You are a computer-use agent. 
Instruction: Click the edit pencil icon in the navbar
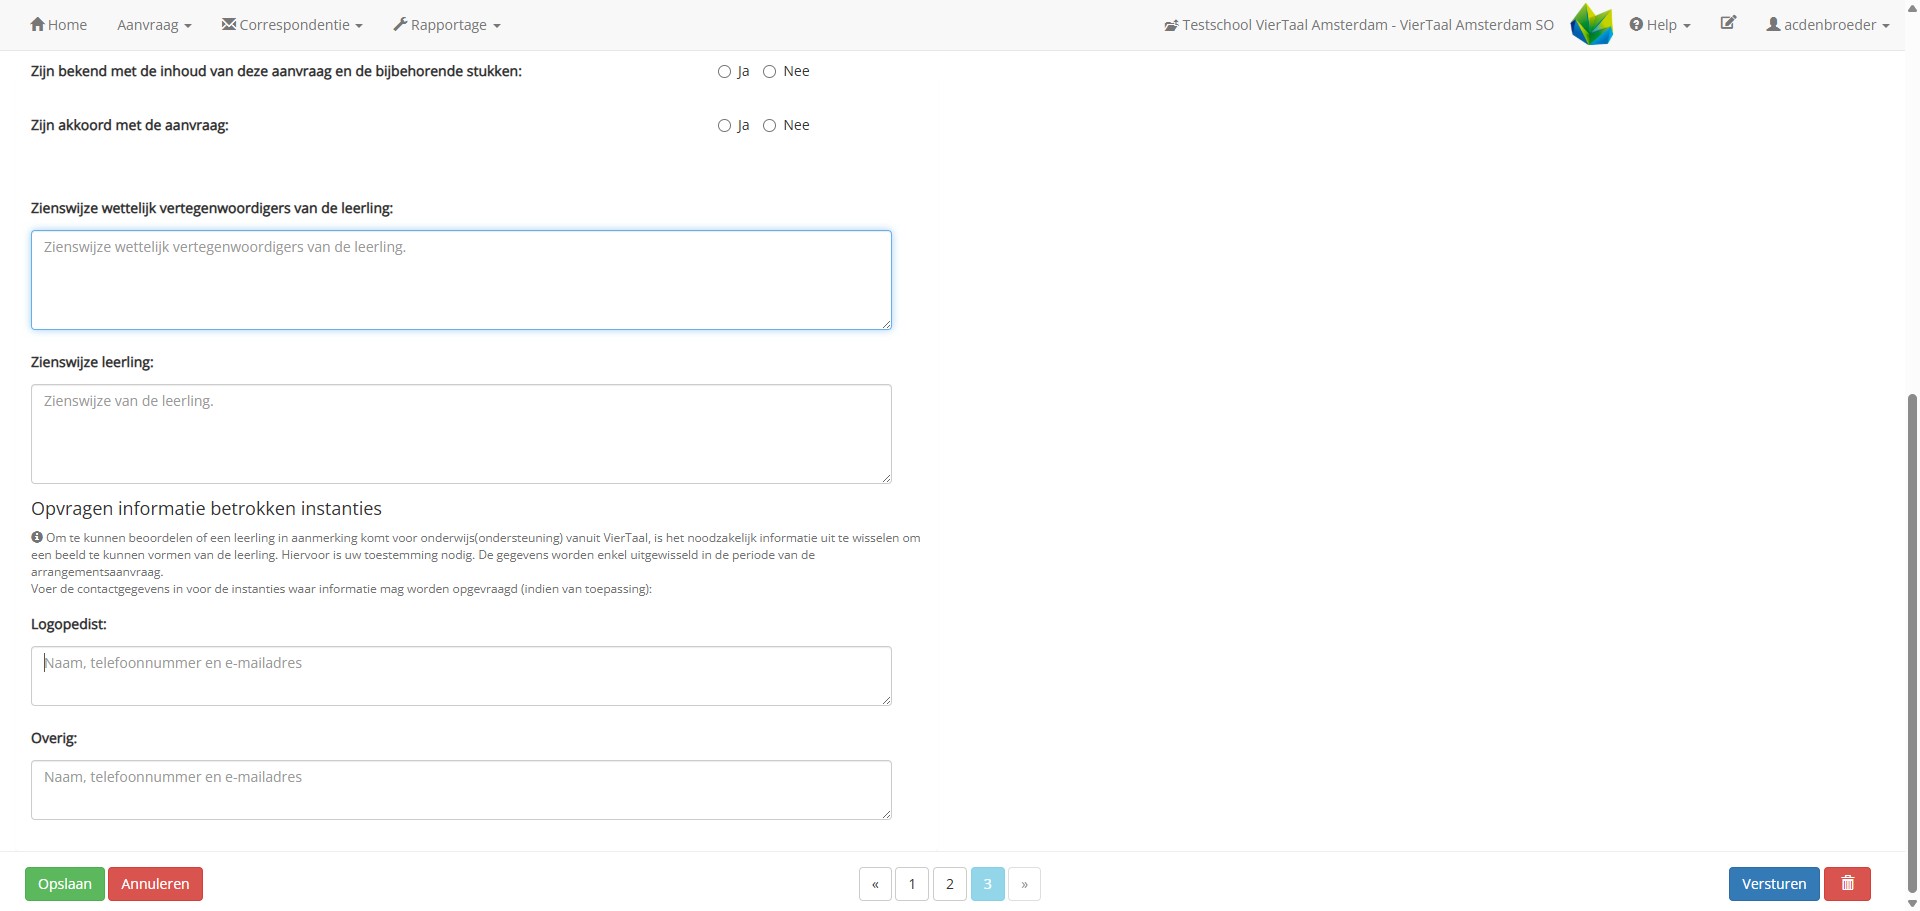pos(1728,23)
